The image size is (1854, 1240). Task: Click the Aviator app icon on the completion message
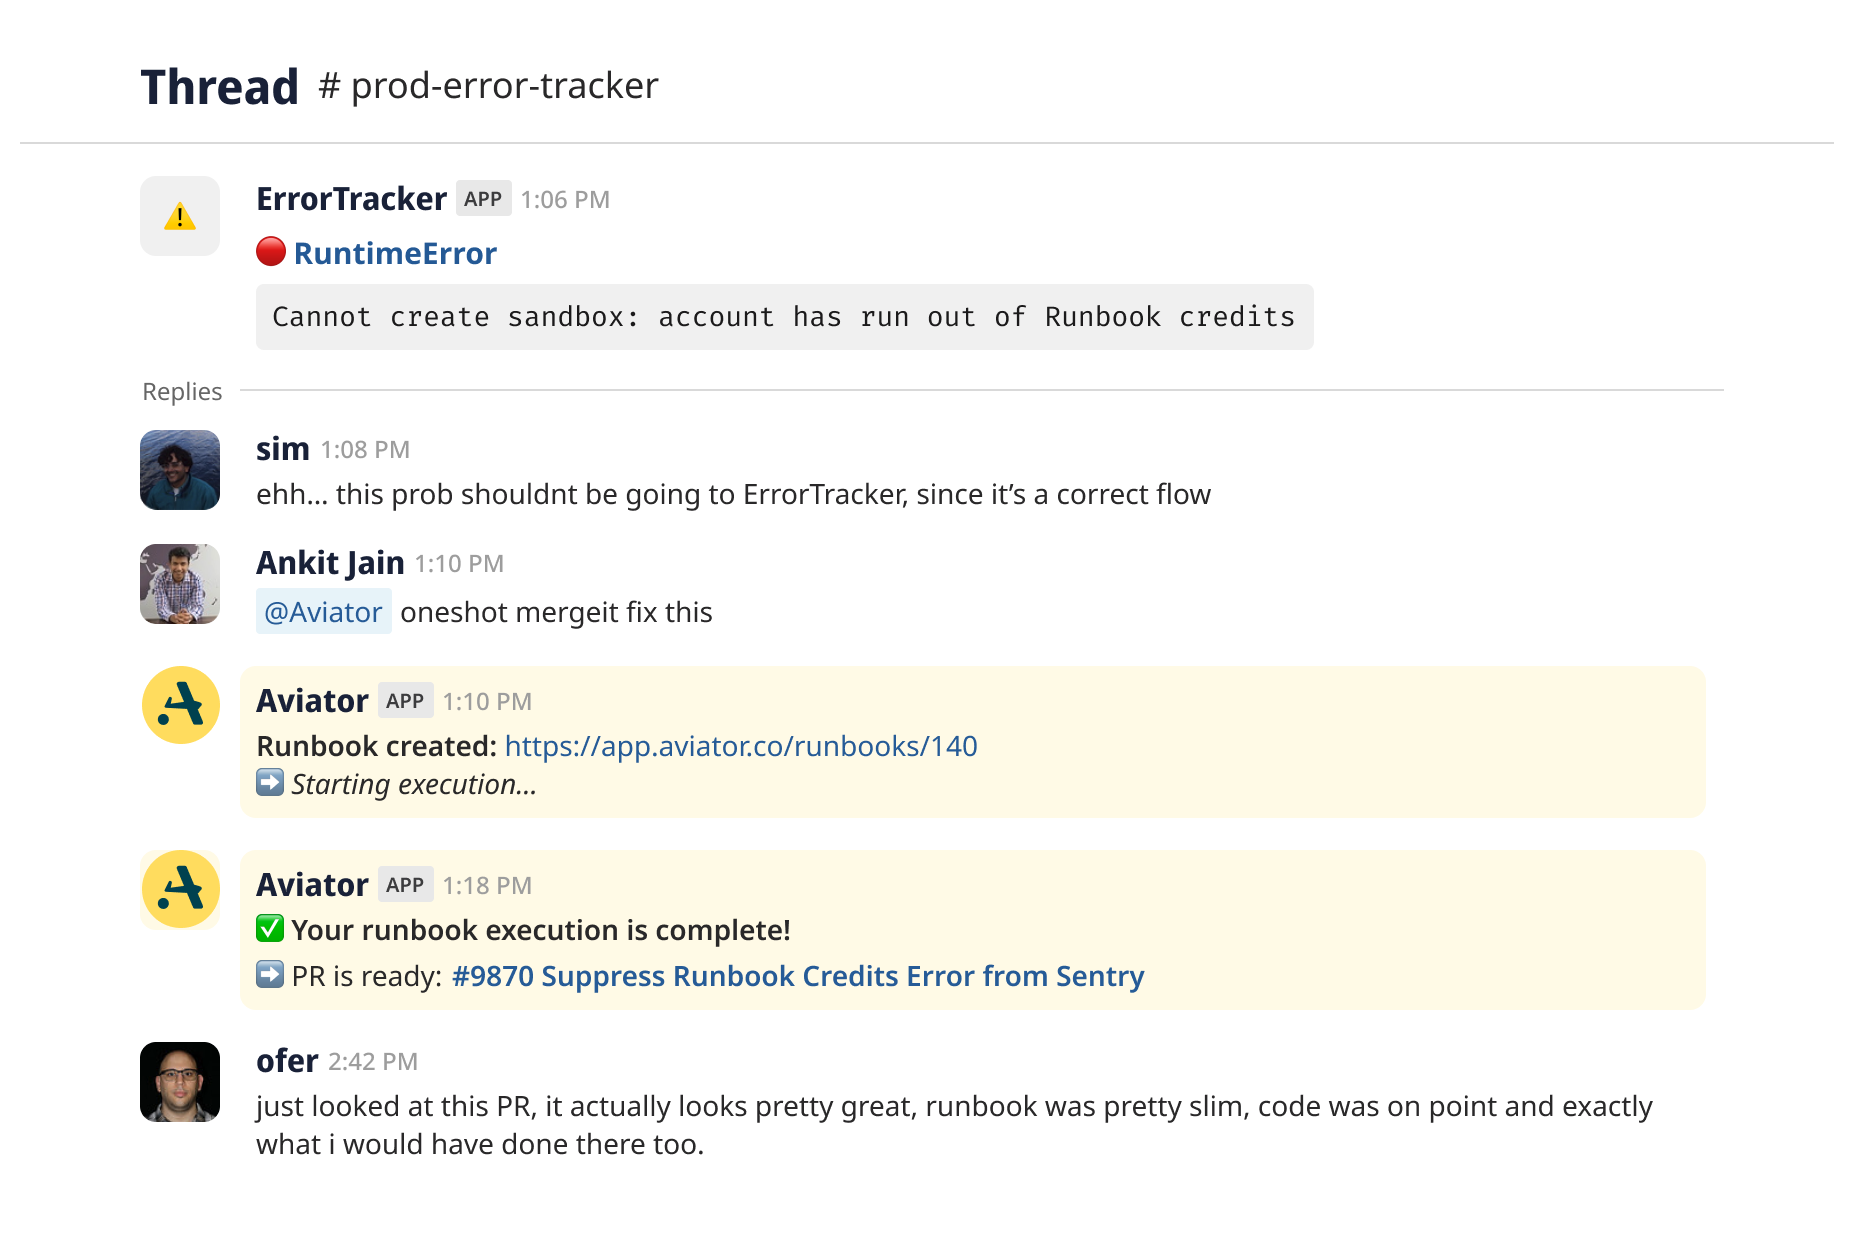pyautogui.click(x=179, y=888)
